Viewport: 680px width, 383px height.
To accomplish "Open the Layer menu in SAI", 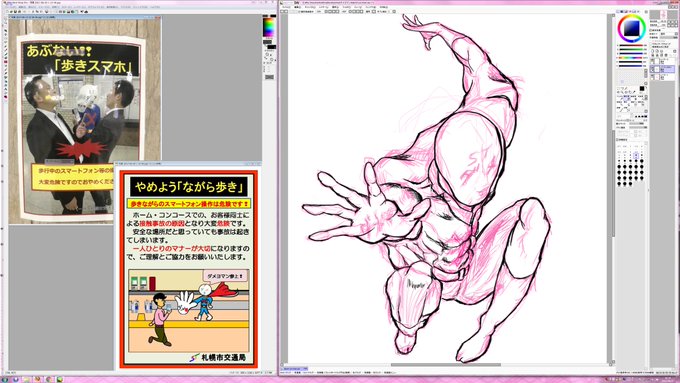I will (x=324, y=7).
